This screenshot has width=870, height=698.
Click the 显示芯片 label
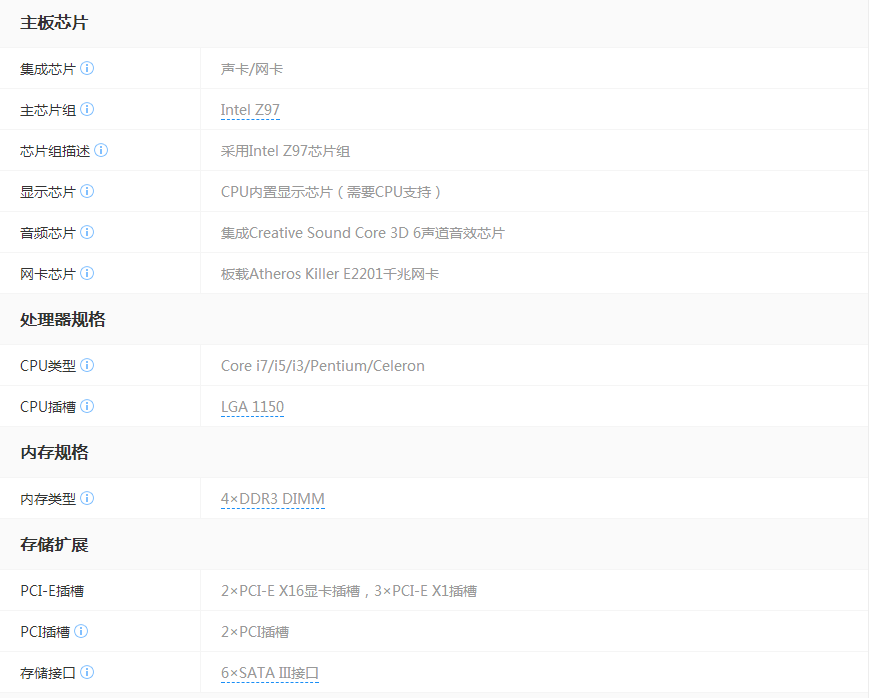(x=48, y=193)
